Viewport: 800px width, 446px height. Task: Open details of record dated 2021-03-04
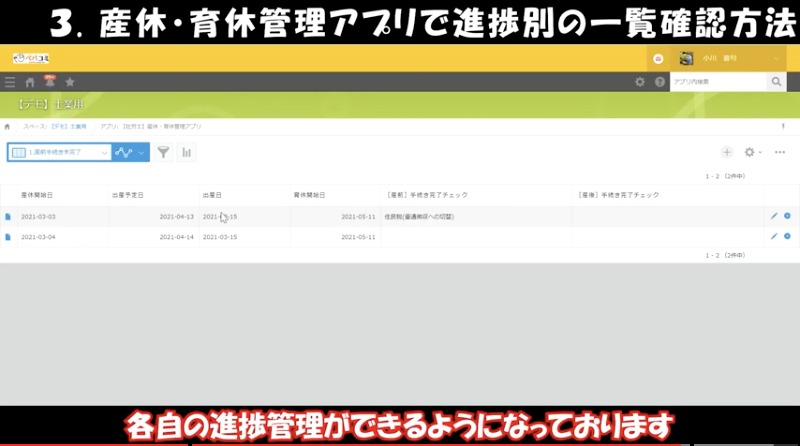pos(9,237)
